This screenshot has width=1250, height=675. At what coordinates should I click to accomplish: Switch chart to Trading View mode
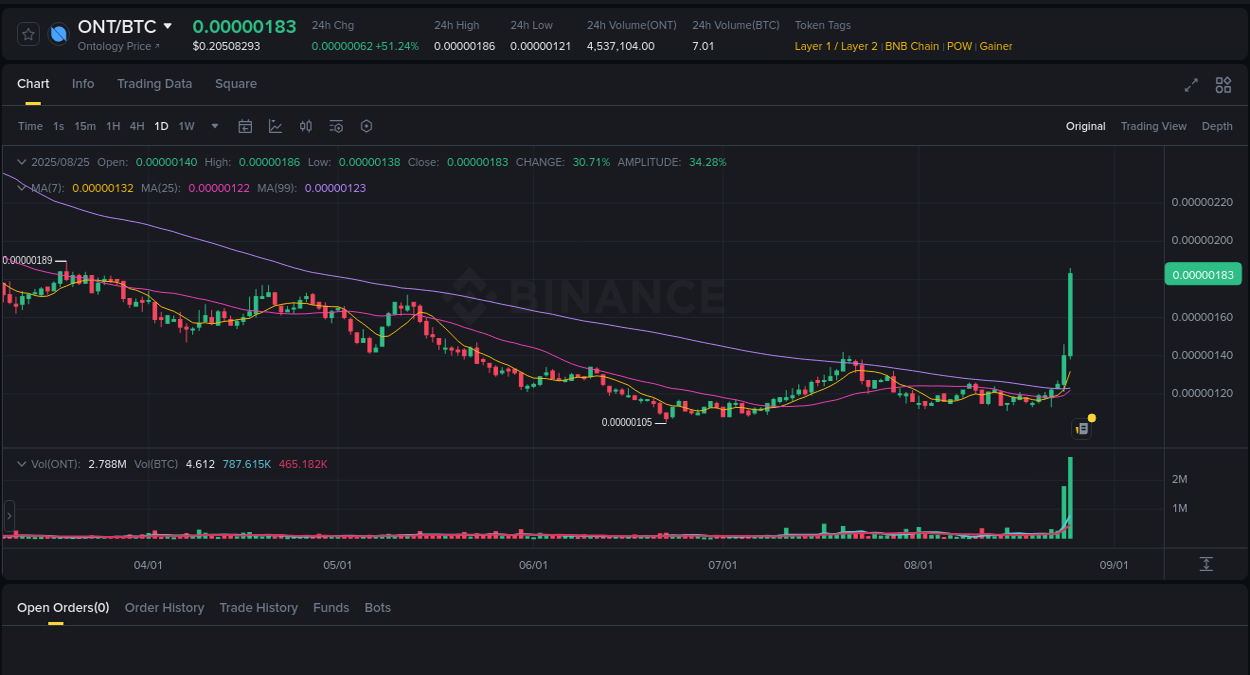1153,126
